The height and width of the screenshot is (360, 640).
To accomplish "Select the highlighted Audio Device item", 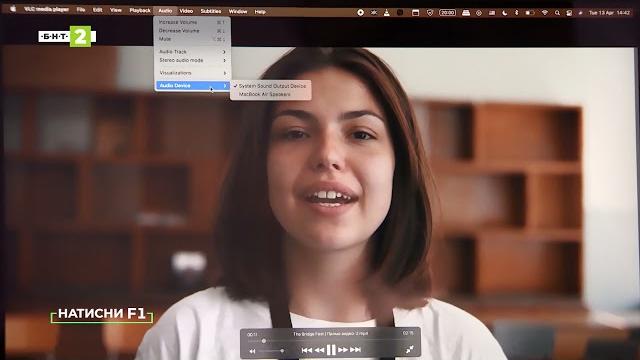I will (192, 86).
